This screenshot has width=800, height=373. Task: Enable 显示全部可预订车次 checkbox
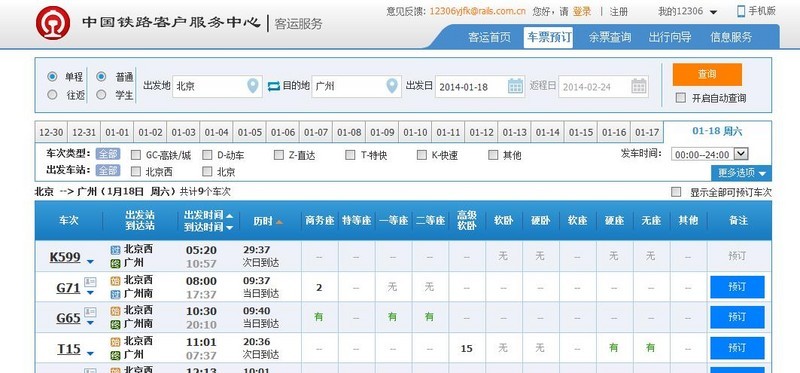(676, 192)
